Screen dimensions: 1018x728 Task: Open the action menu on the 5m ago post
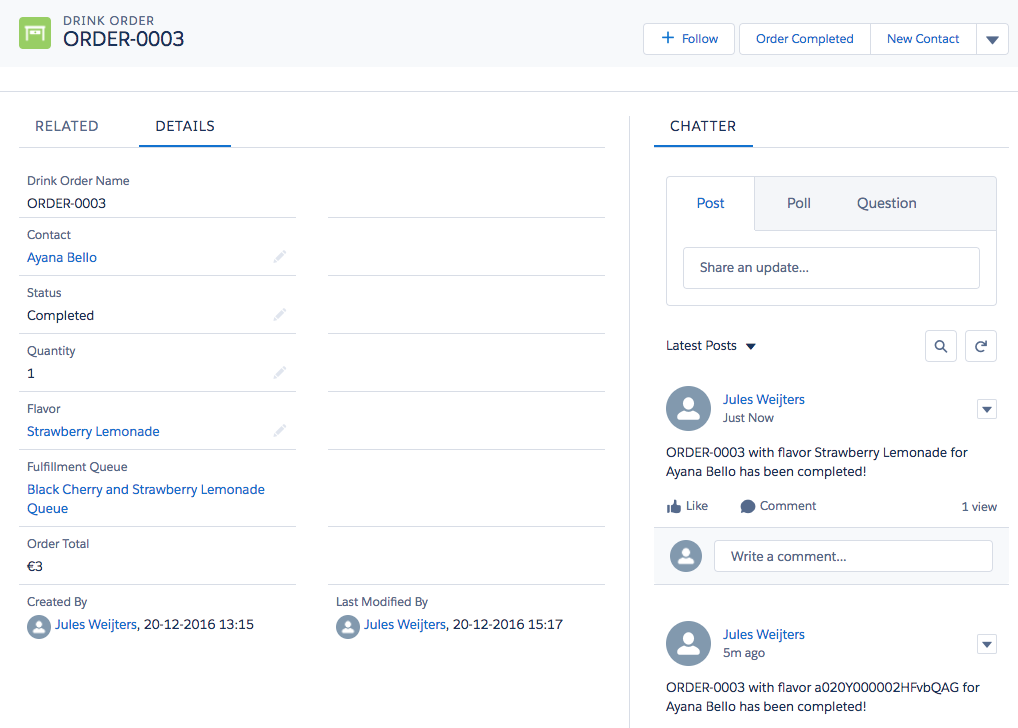[986, 644]
